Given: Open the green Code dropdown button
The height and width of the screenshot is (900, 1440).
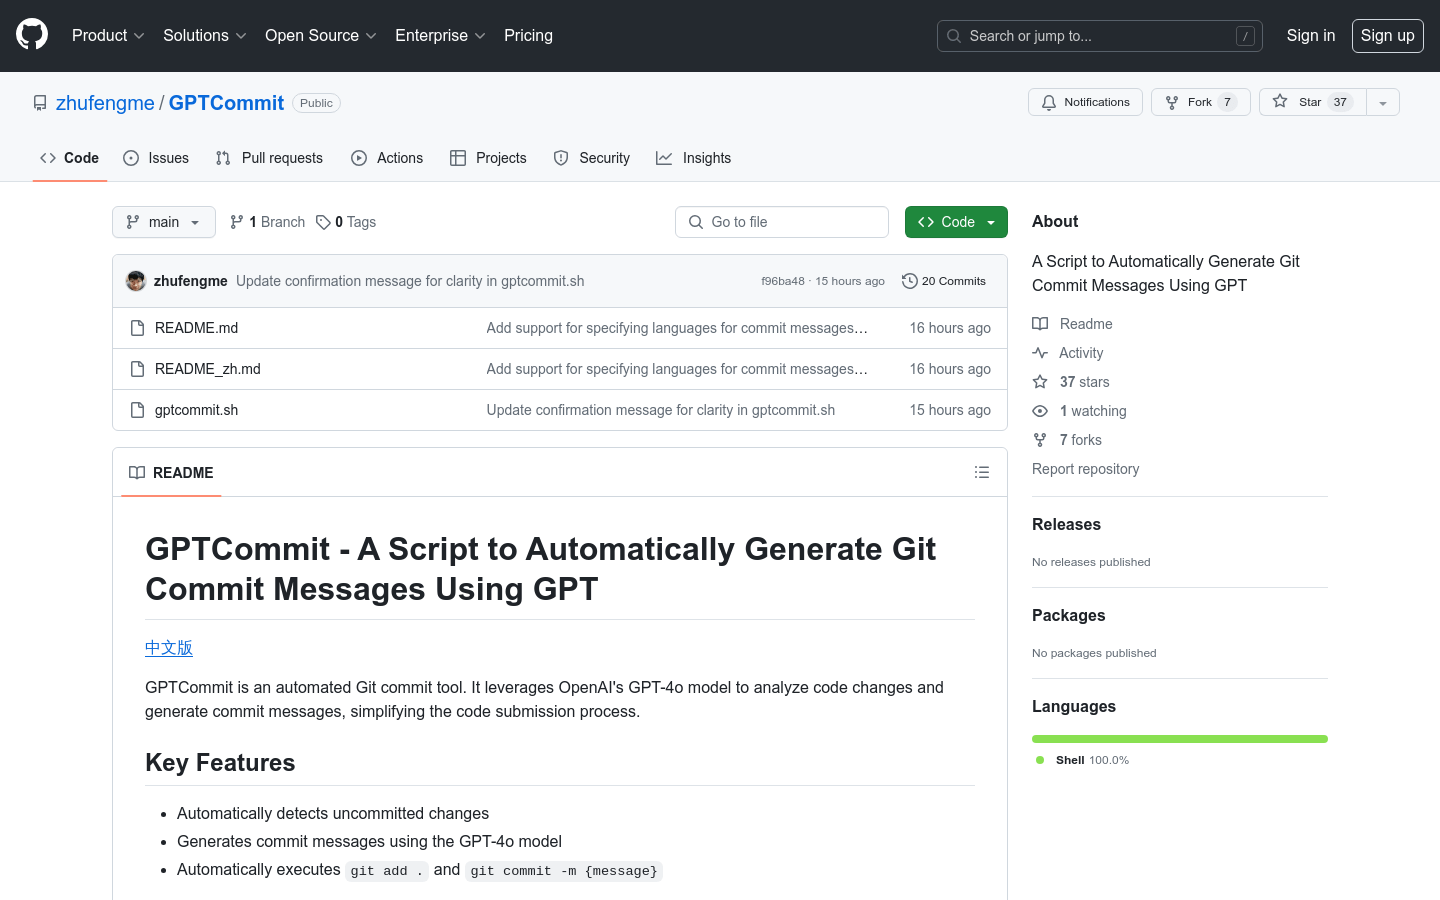Looking at the screenshot, I should click(x=956, y=222).
